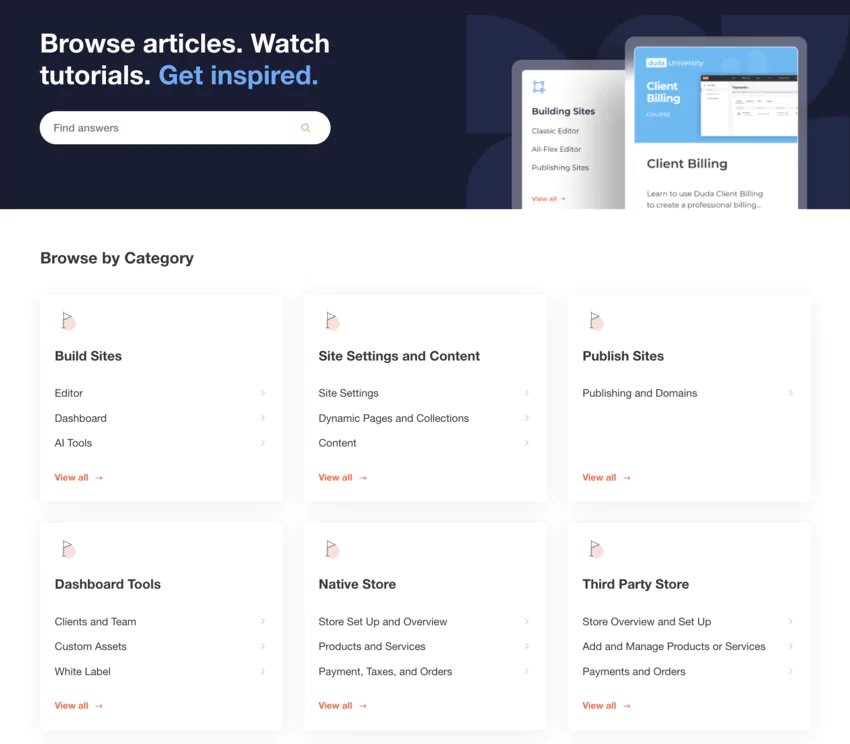Expand the AI Tools row chevron
This screenshot has width=850, height=744.
(263, 443)
